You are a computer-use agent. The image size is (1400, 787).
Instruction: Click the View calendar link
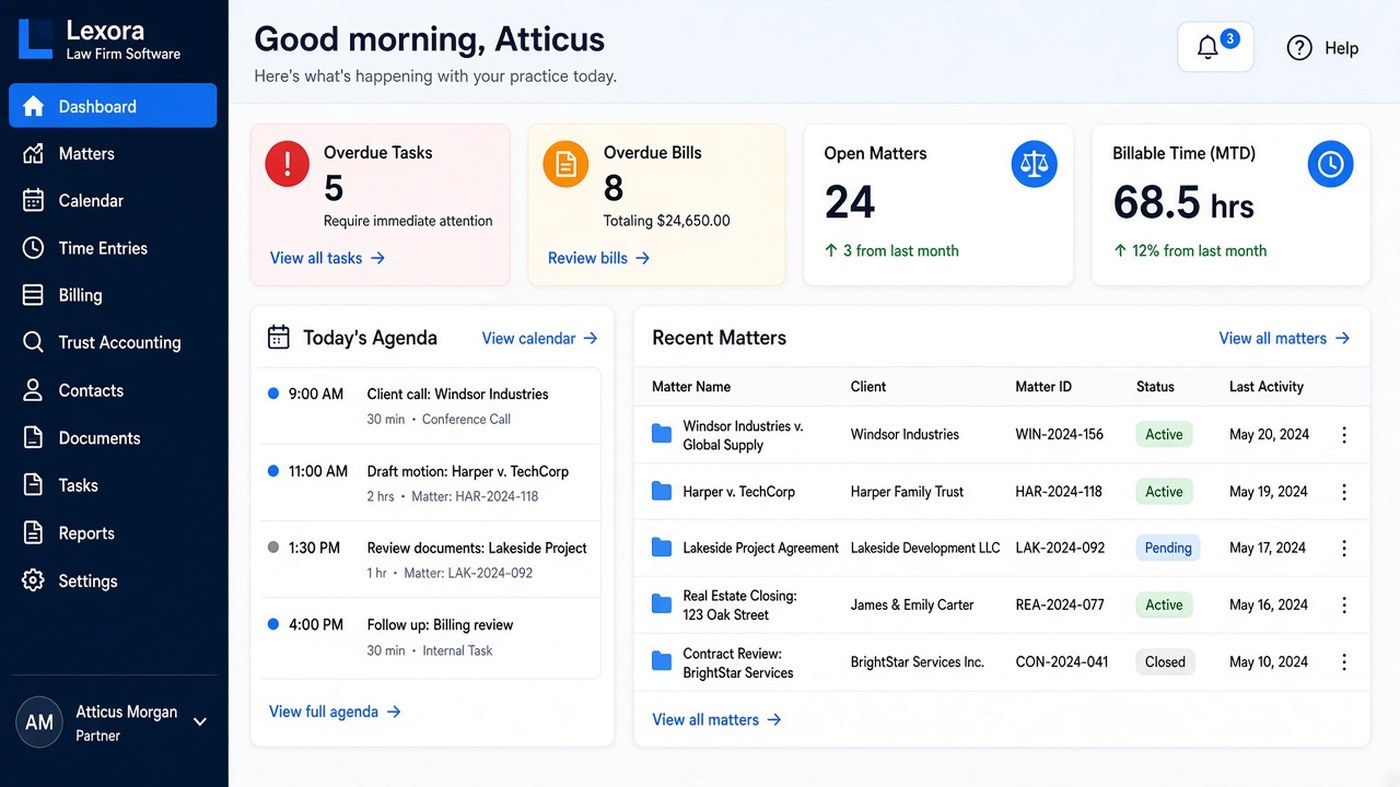540,338
